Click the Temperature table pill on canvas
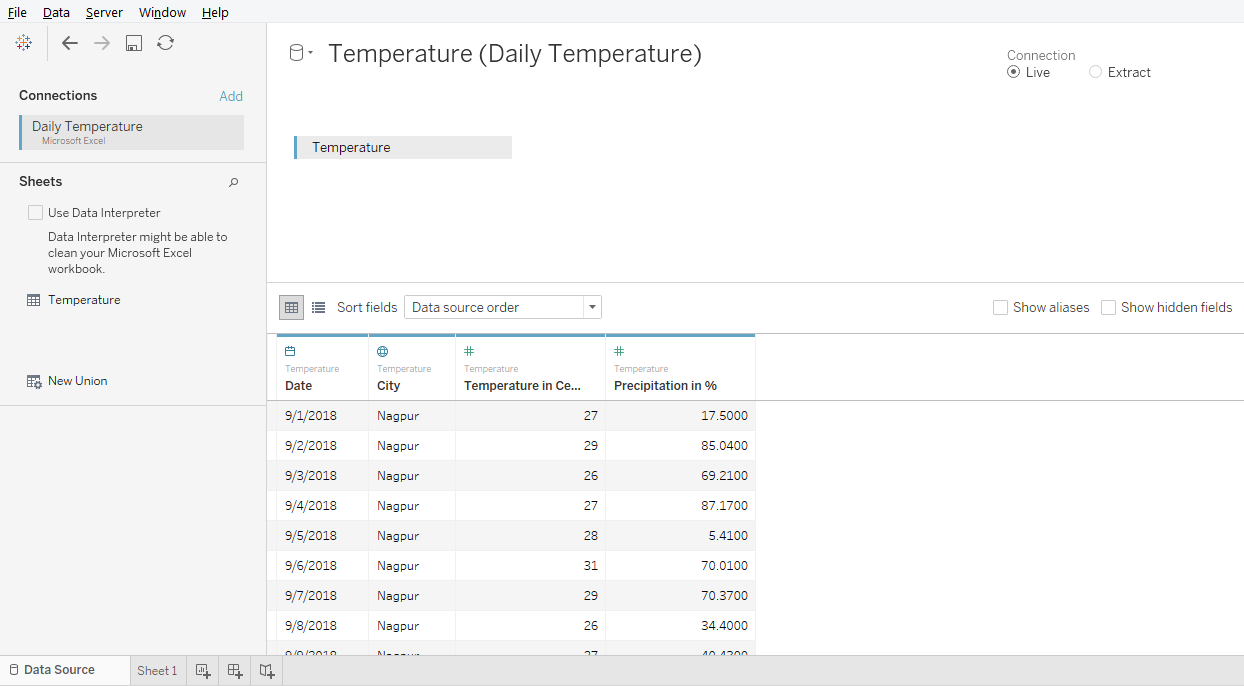1244x686 pixels. click(403, 148)
